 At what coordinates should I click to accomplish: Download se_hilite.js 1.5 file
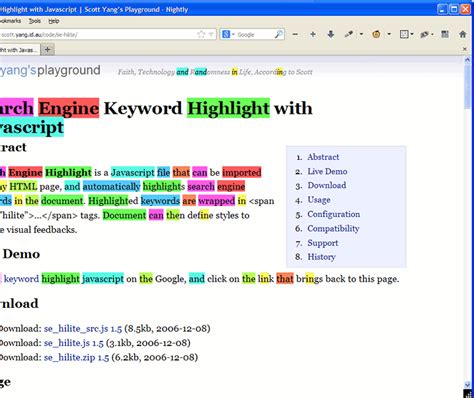[74, 343]
